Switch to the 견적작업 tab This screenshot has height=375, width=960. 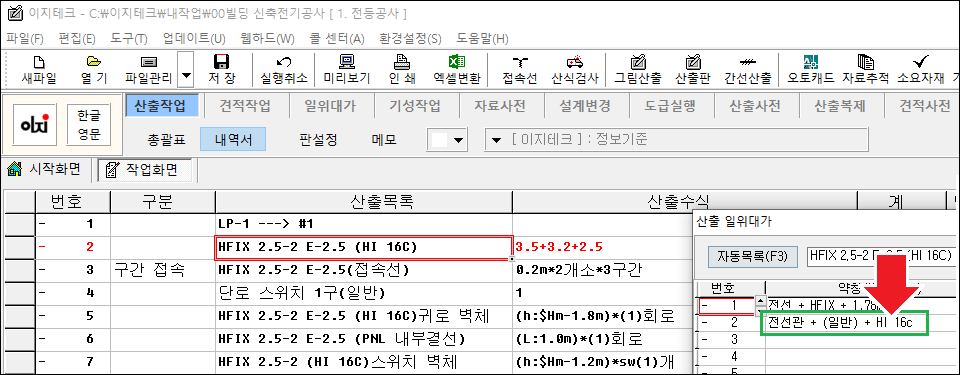(x=245, y=105)
